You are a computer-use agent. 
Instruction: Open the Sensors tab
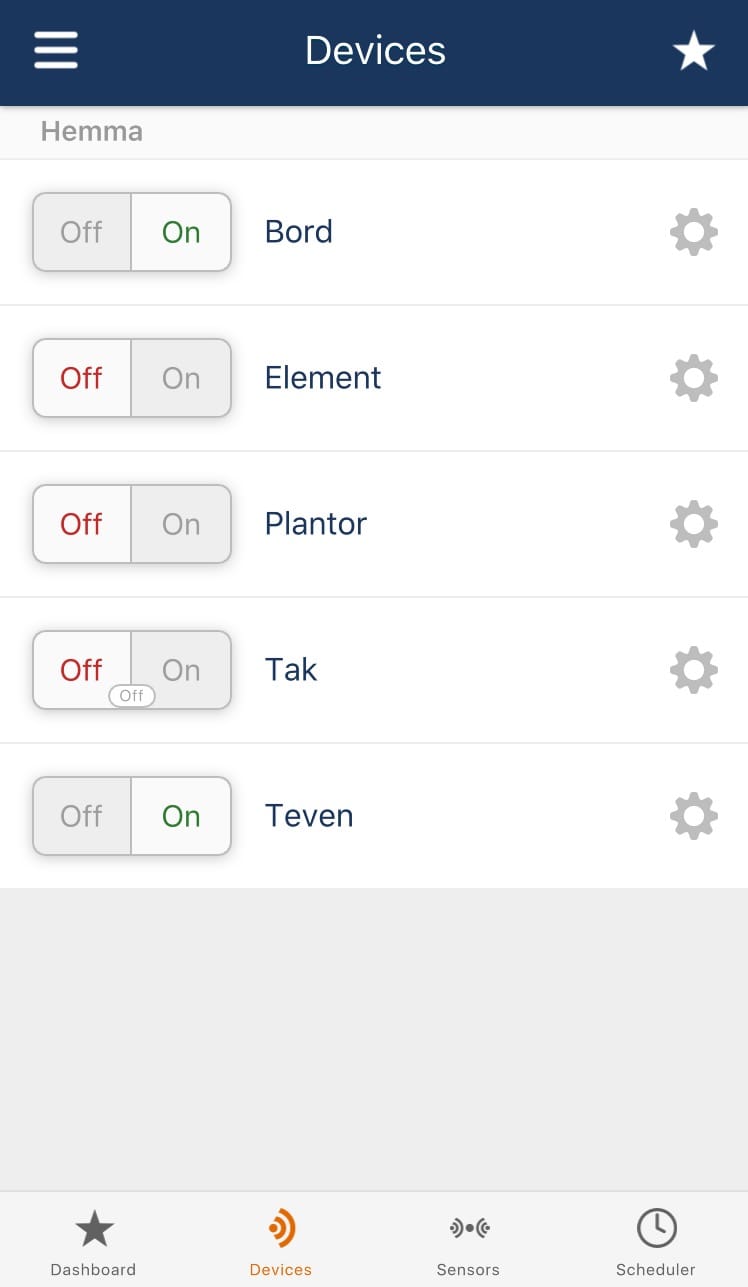click(x=468, y=1242)
